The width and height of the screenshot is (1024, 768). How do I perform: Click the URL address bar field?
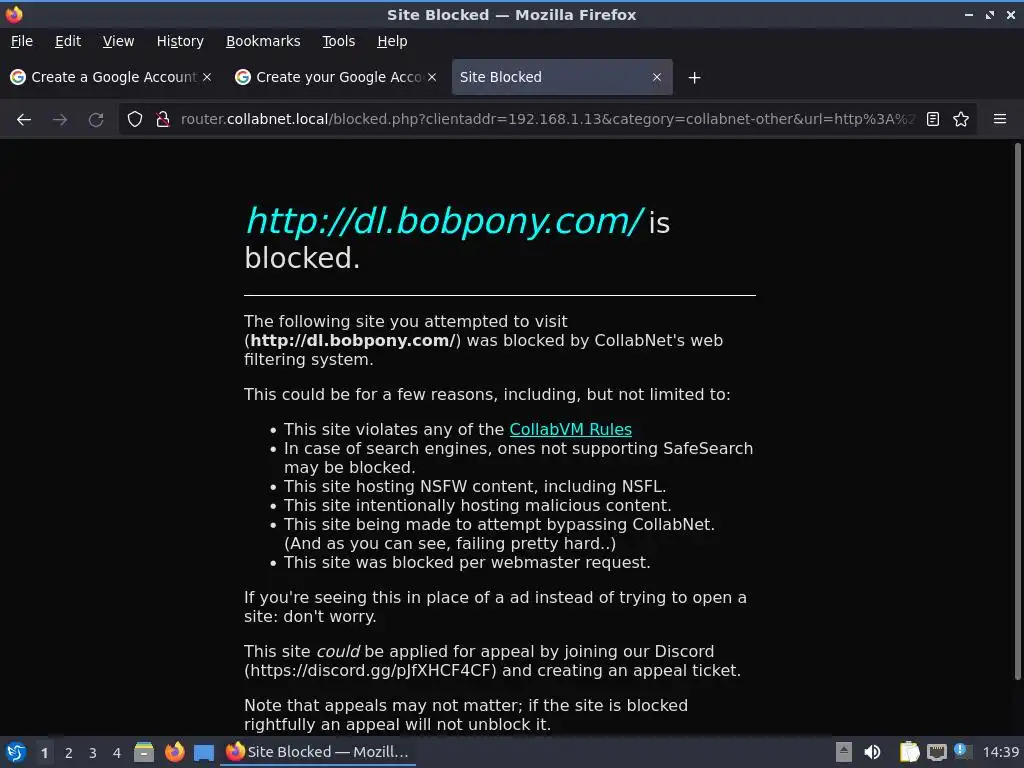click(x=547, y=120)
